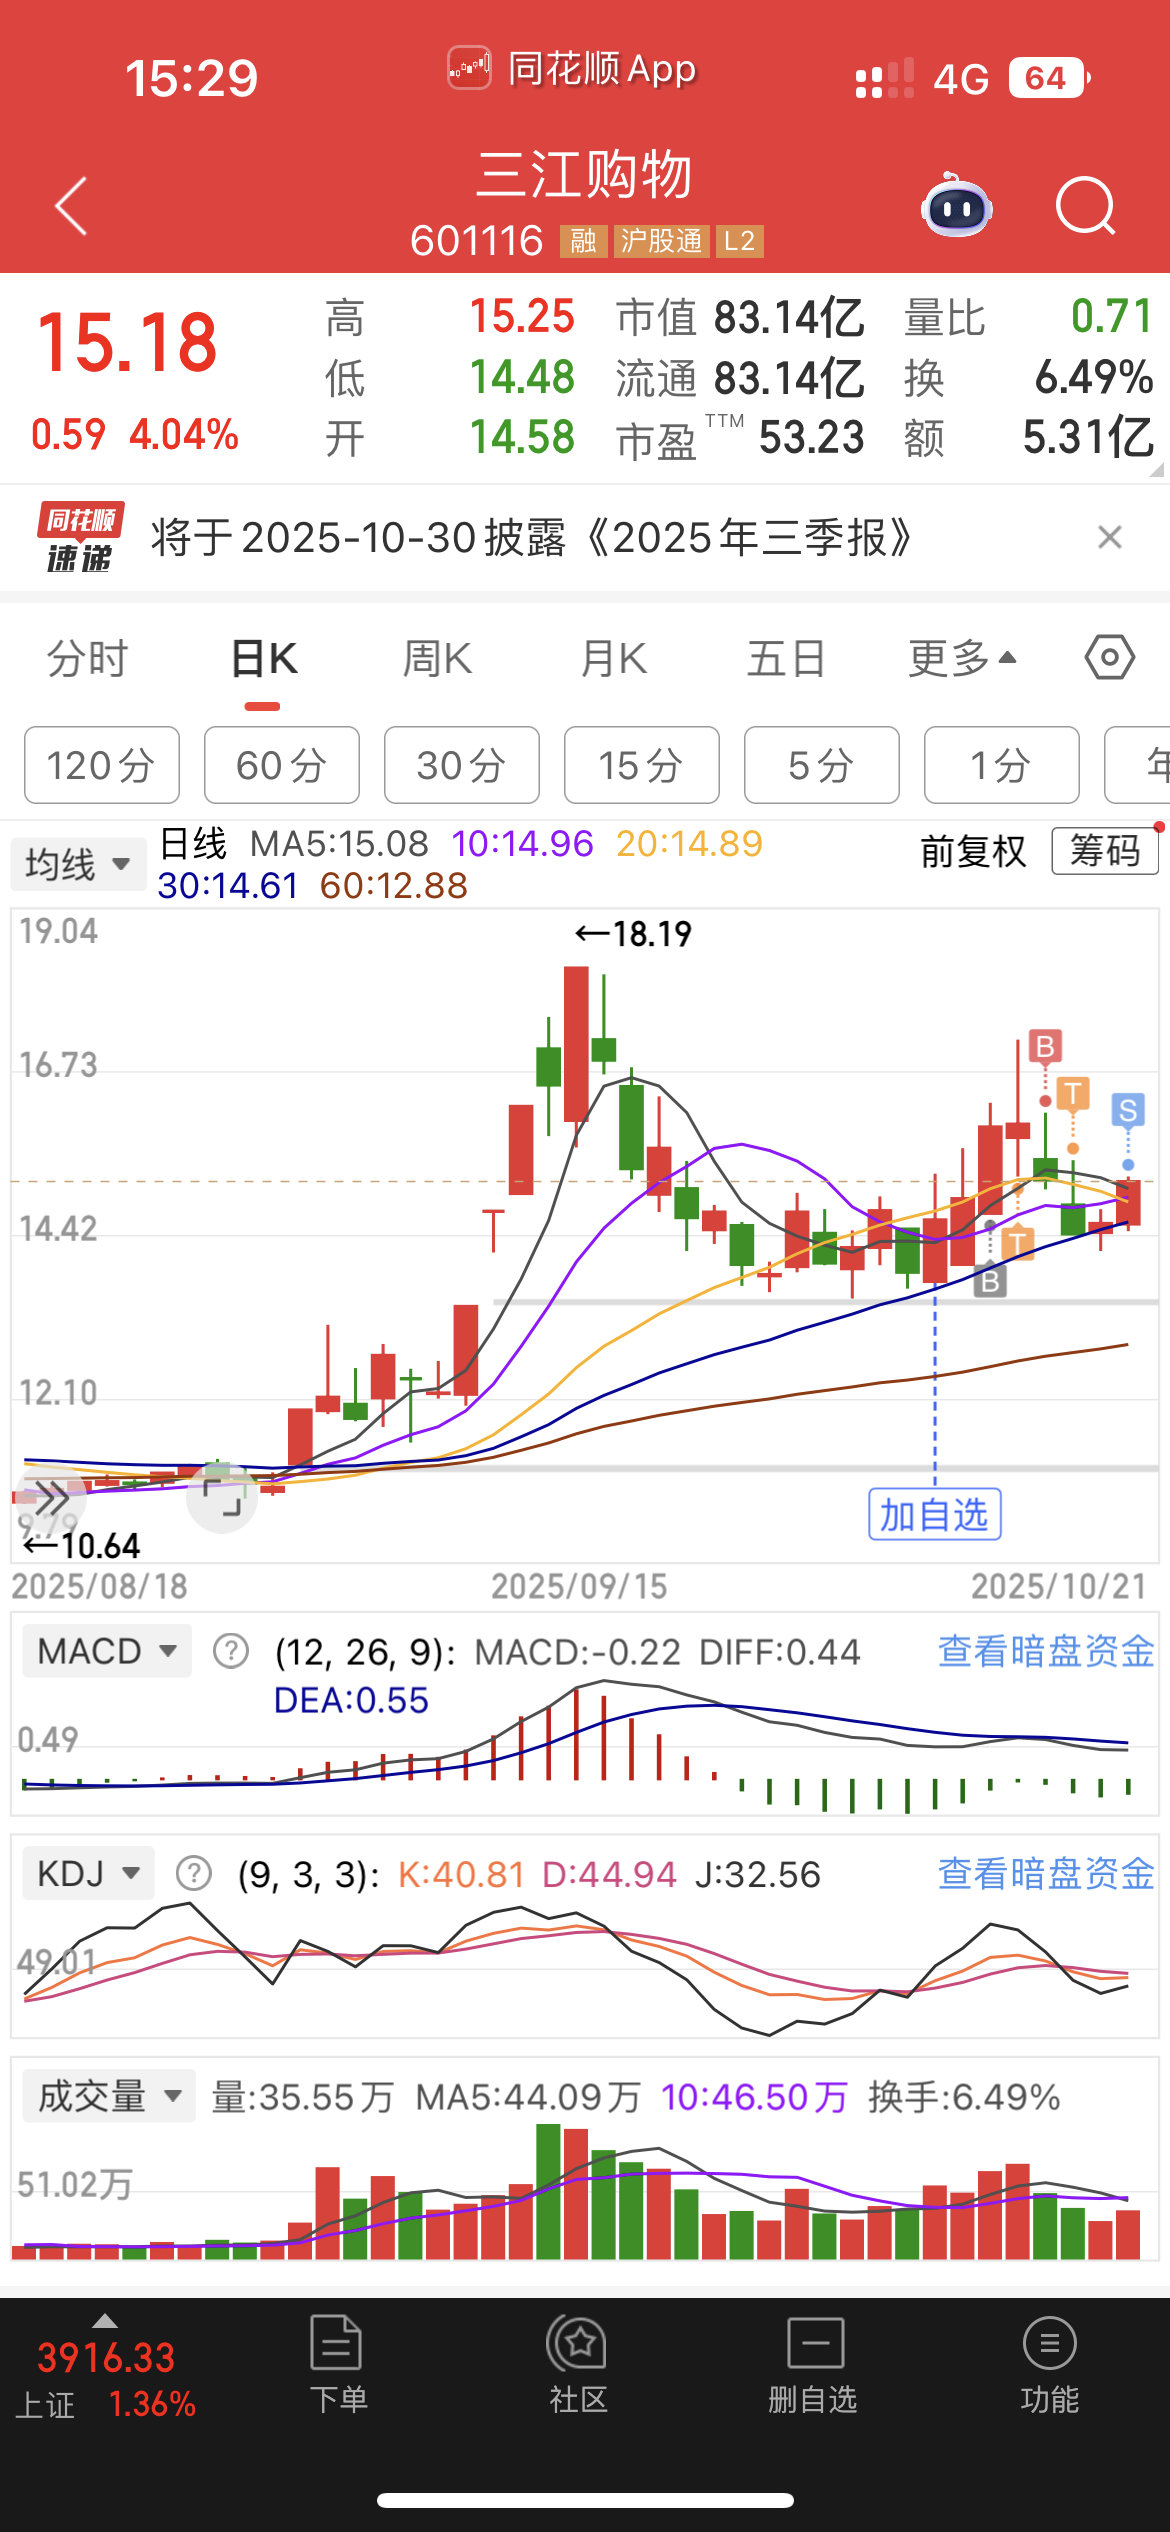Viewport: 1170px width, 2532px height.
Task: Select the 30分 period button
Action: [x=462, y=765]
